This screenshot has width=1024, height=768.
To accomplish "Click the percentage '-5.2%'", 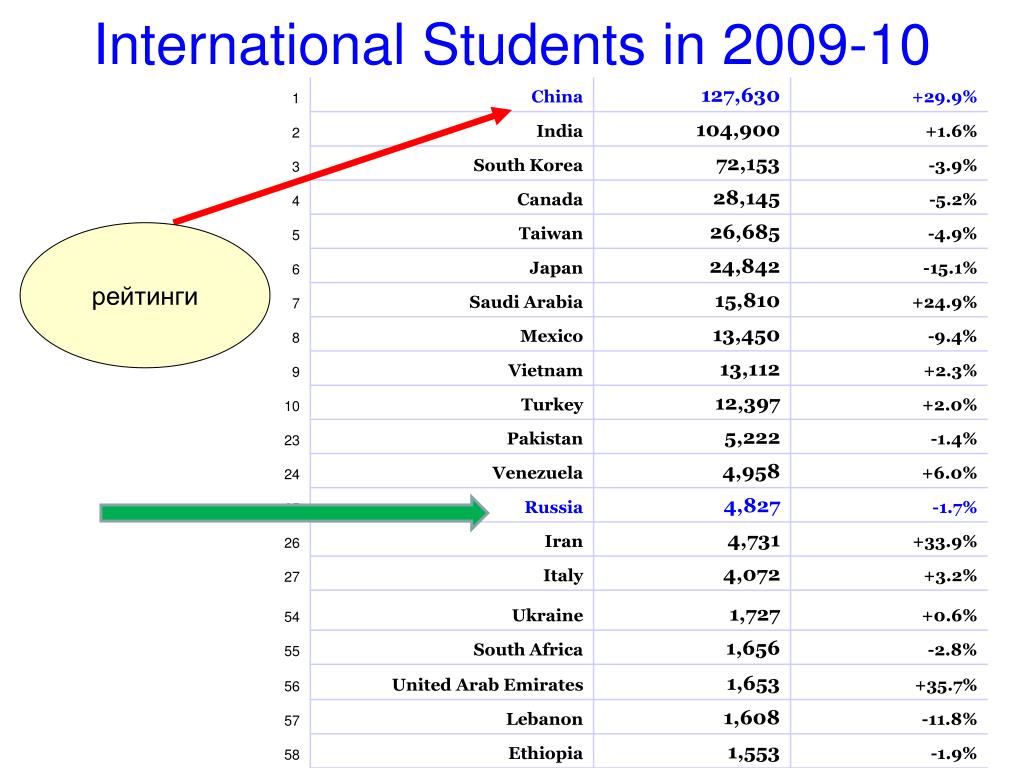I will (x=953, y=200).
